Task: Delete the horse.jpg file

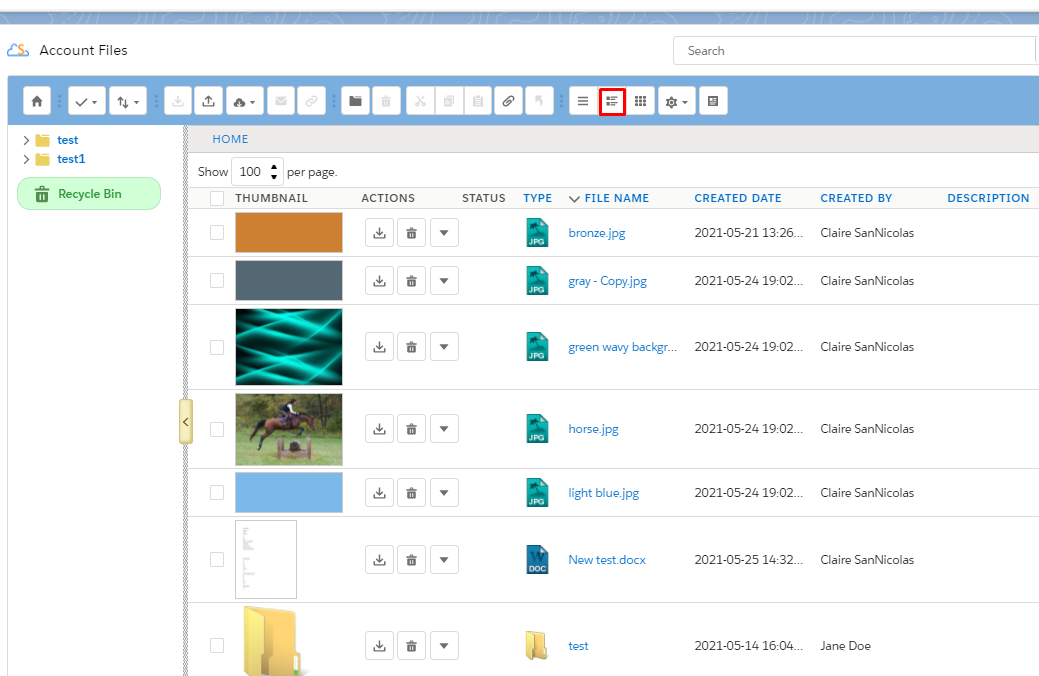Action: [x=411, y=429]
